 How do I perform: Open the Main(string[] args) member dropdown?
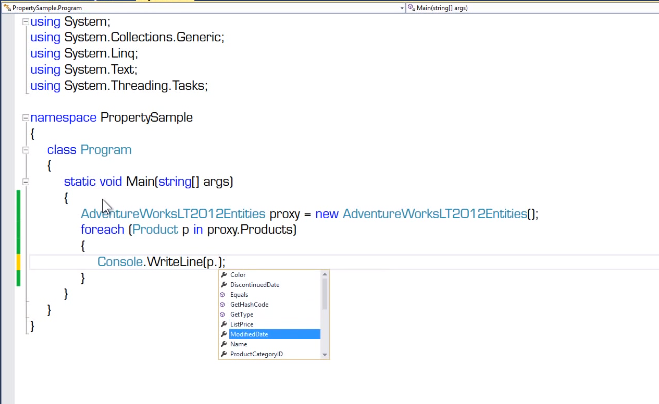533,8
